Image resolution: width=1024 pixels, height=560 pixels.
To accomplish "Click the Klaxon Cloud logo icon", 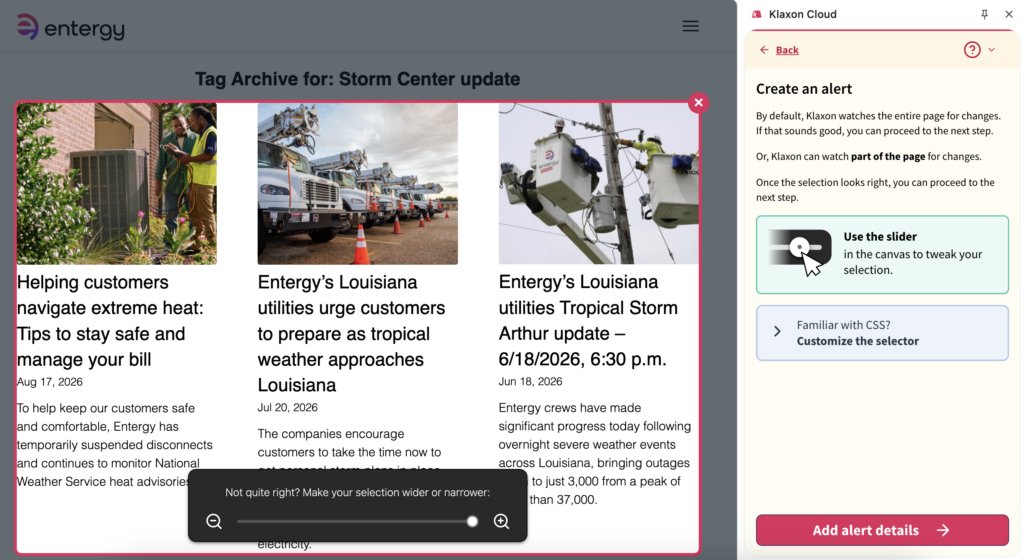I will tap(756, 14).
